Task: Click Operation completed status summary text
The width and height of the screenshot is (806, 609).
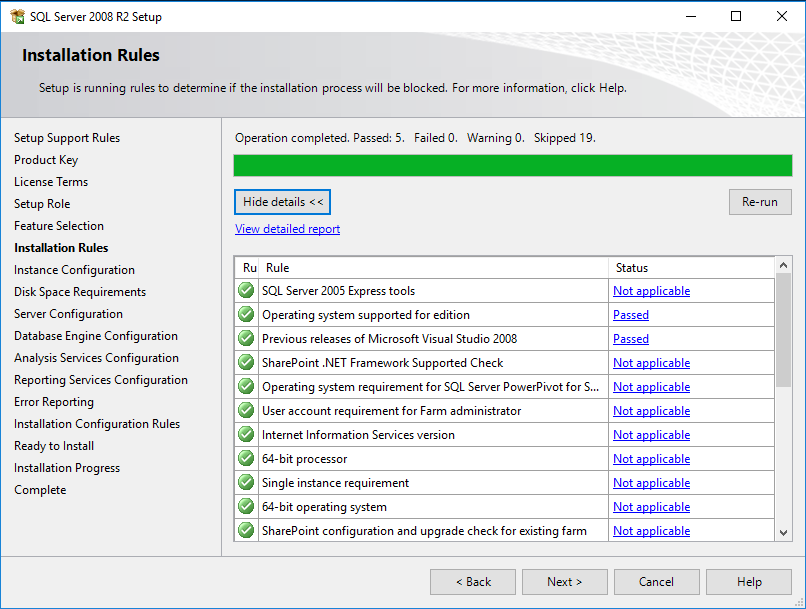Action: (415, 138)
